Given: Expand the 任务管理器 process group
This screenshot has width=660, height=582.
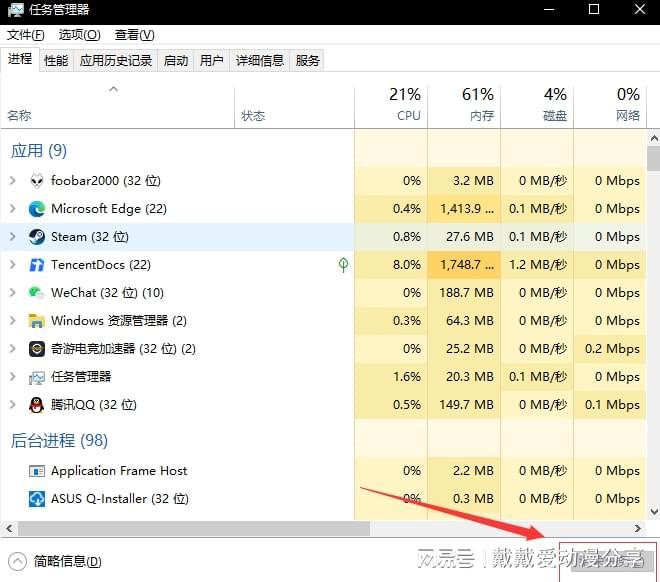Looking at the screenshot, I should (x=13, y=377).
